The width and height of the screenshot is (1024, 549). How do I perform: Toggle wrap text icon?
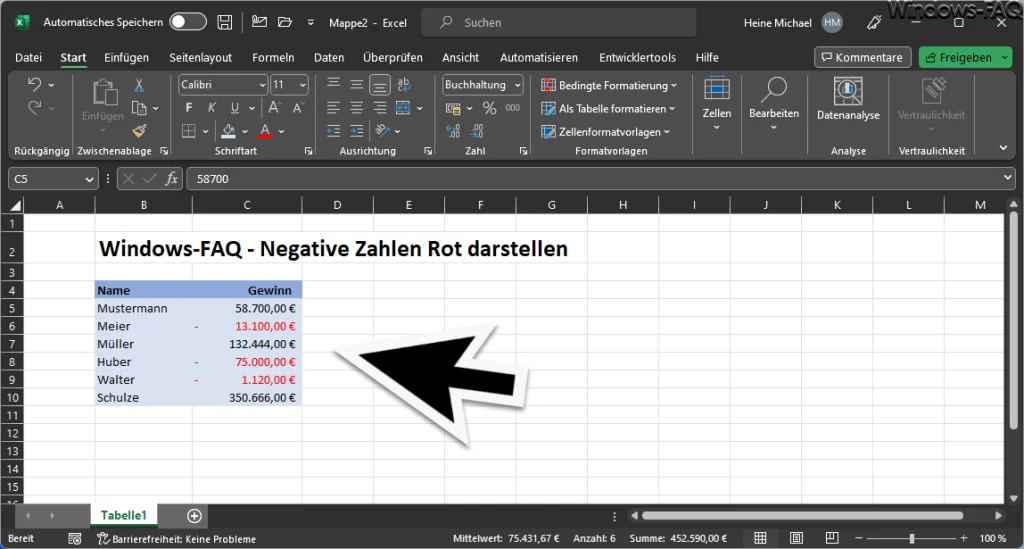(x=404, y=85)
